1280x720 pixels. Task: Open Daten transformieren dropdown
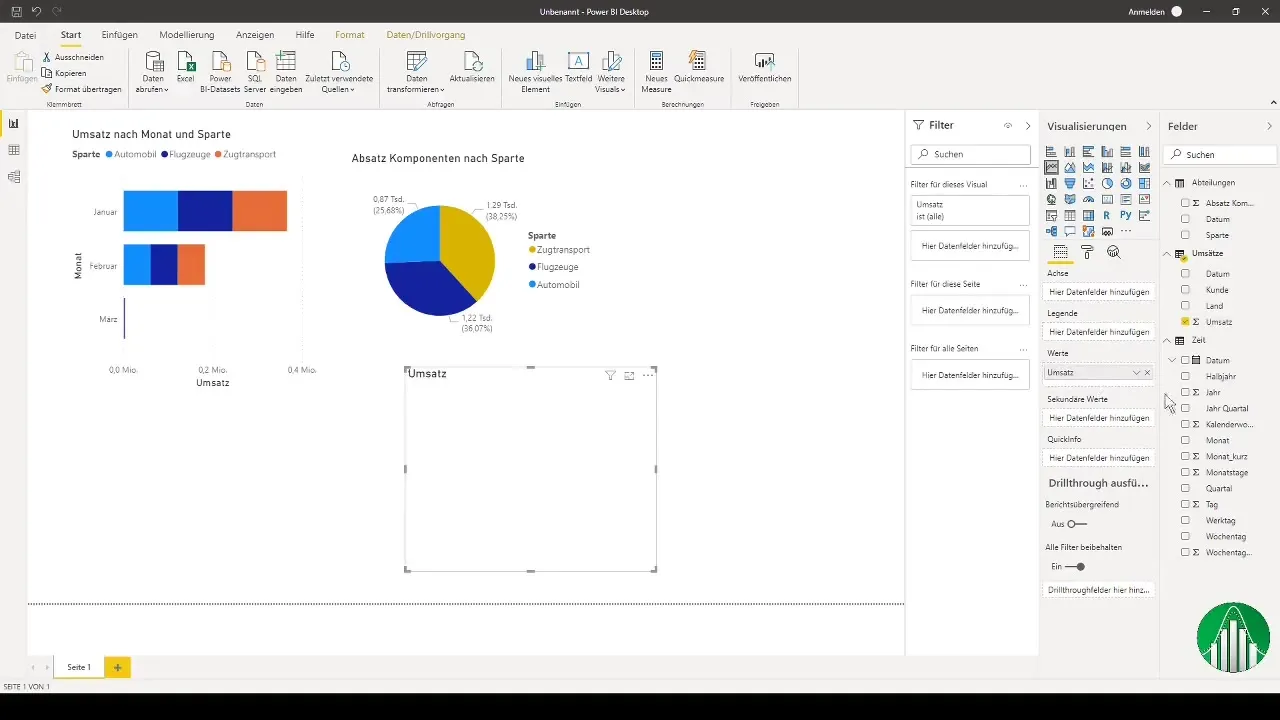tap(416, 70)
